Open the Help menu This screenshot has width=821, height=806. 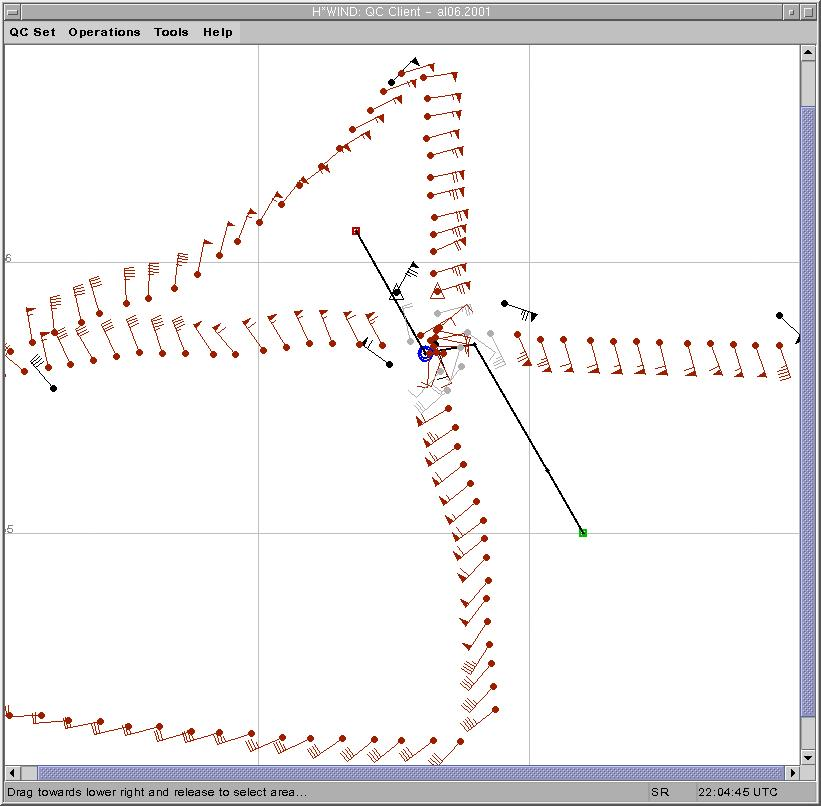(218, 32)
